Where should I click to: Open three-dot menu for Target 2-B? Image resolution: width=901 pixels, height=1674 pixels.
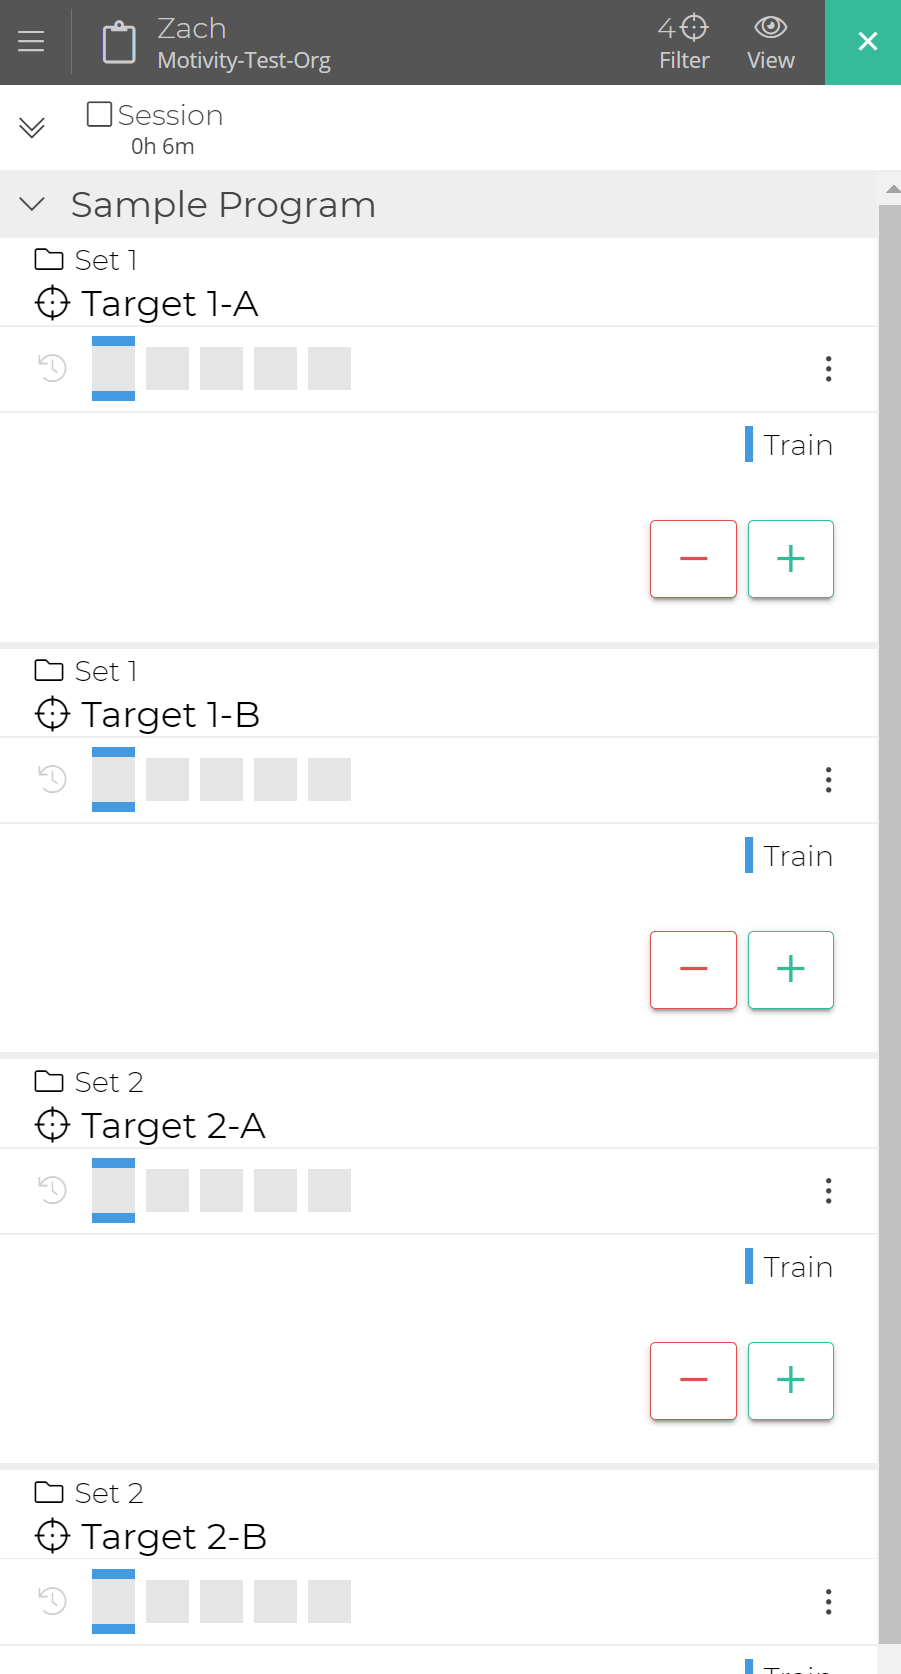tap(828, 1602)
